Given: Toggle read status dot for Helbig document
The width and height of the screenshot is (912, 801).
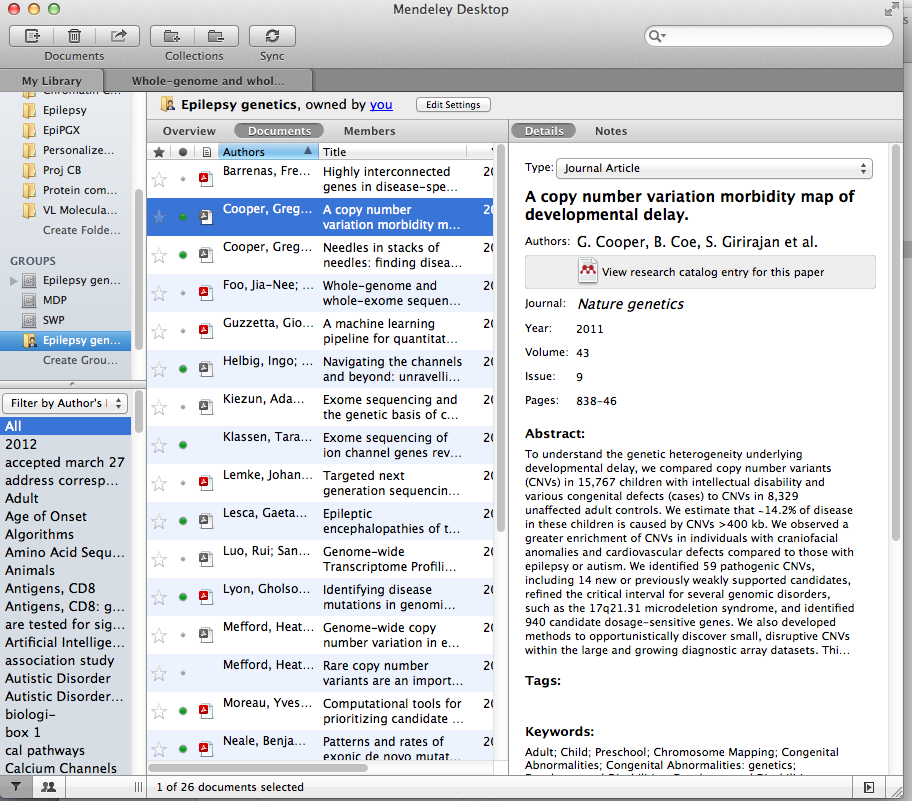Looking at the screenshot, I should (x=183, y=370).
